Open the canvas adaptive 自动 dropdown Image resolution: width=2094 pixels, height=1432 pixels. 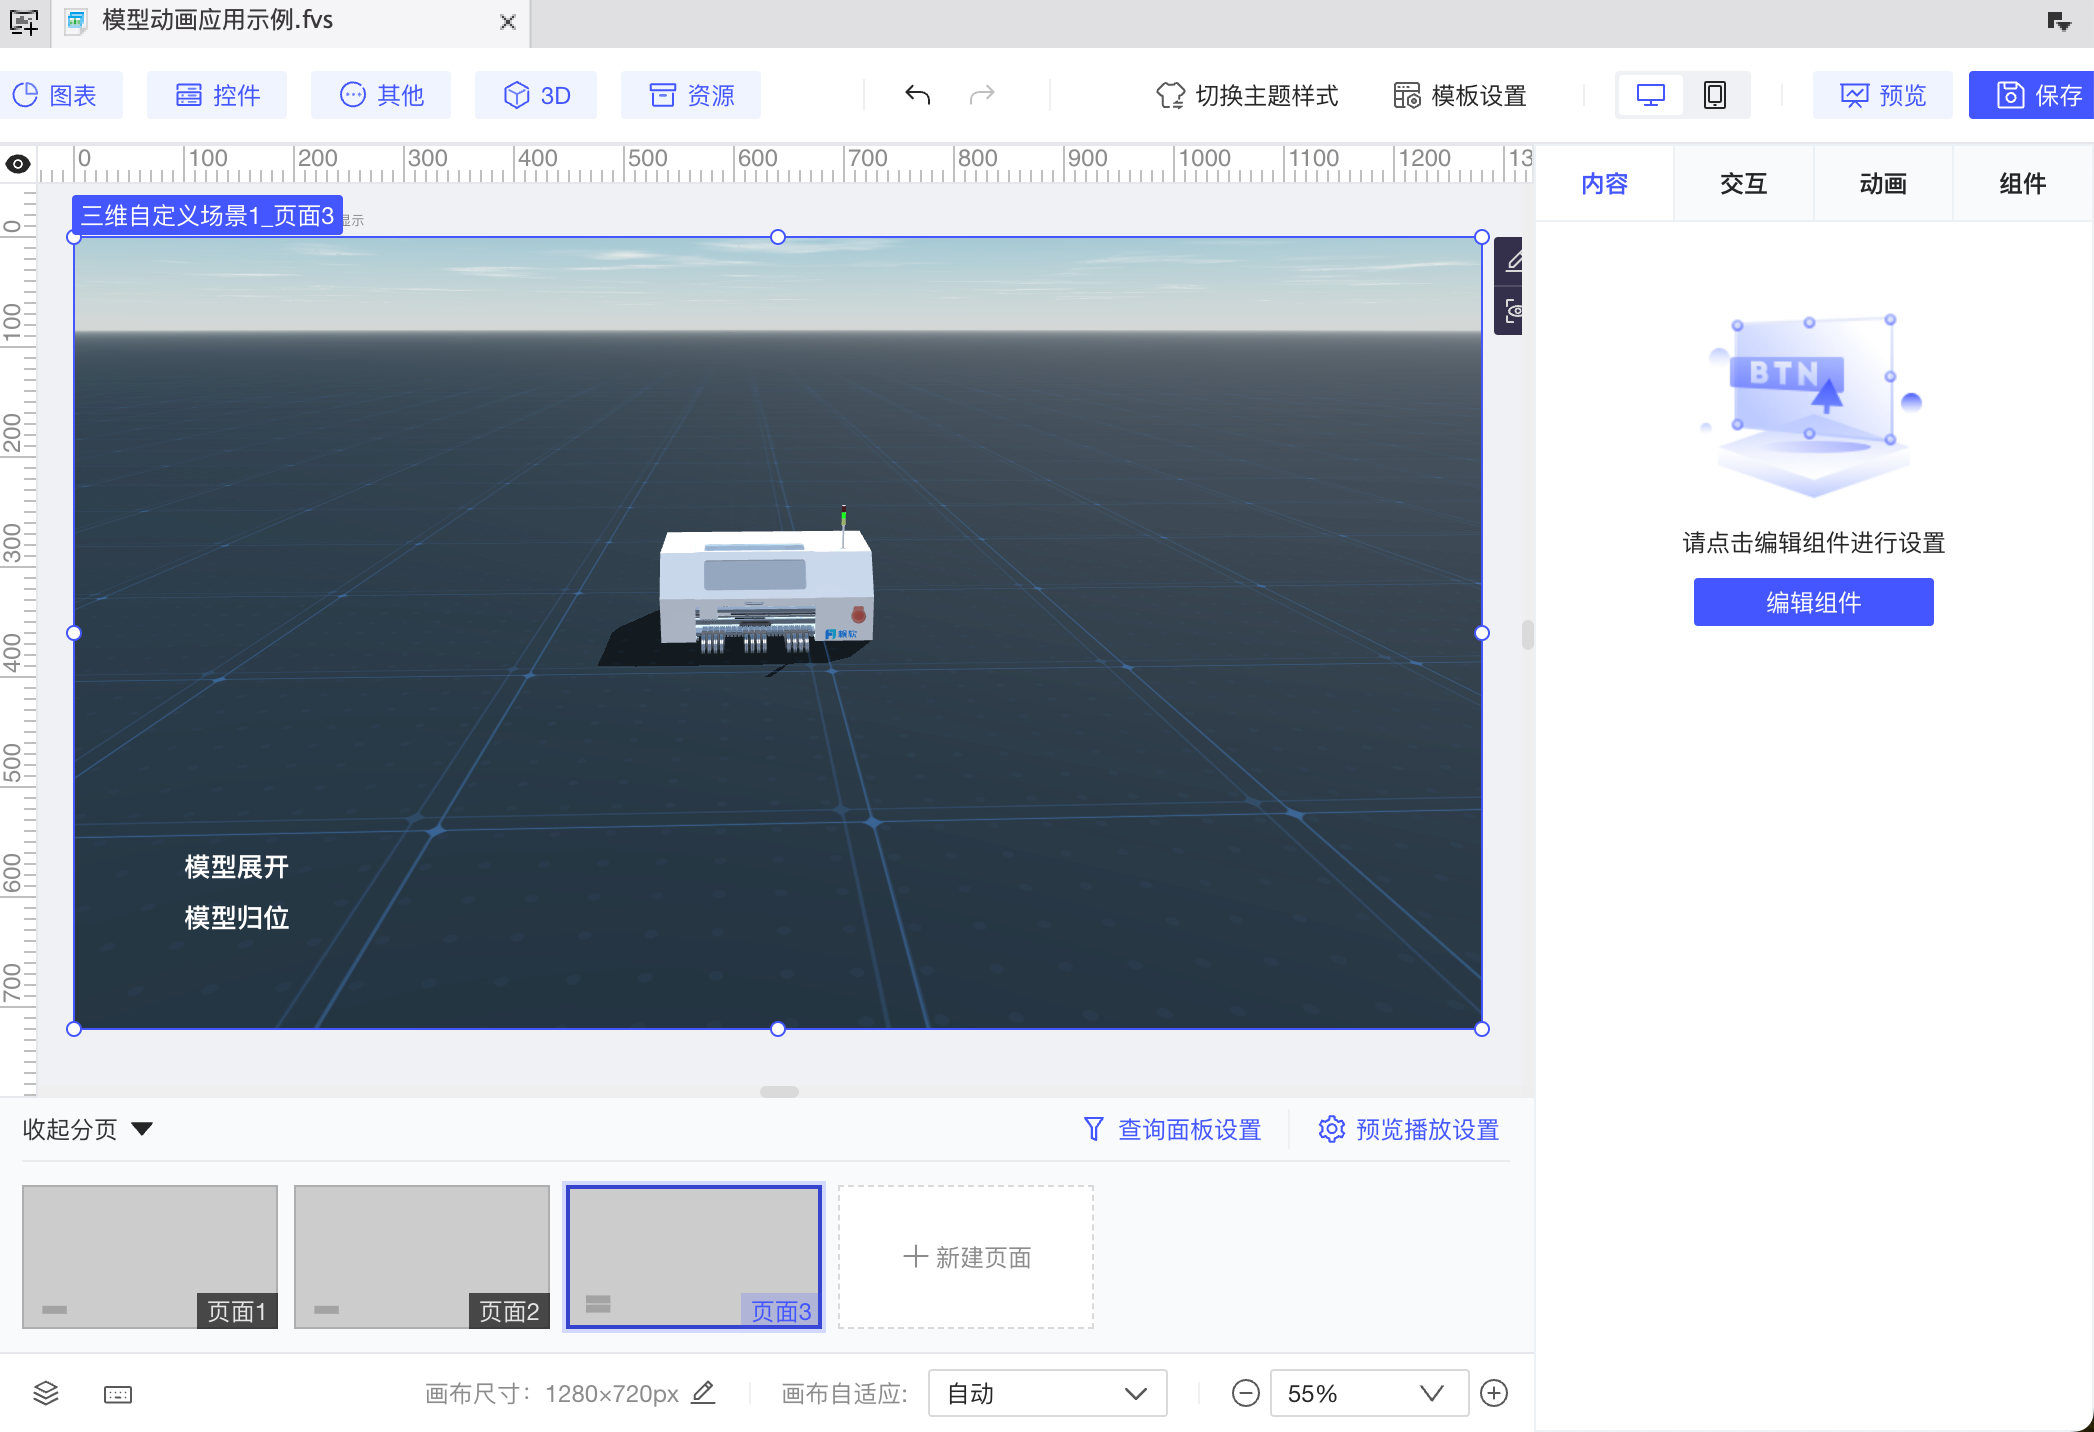coord(1047,1393)
